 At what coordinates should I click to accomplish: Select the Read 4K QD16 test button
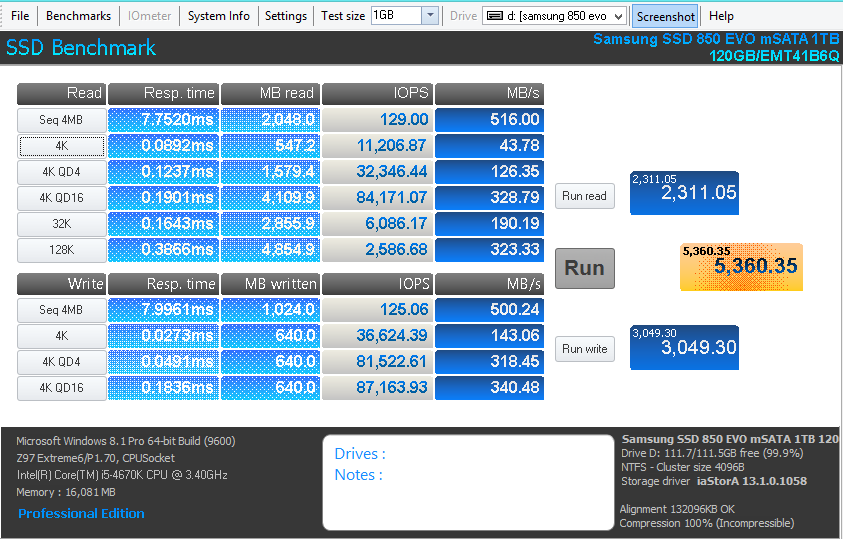61,198
